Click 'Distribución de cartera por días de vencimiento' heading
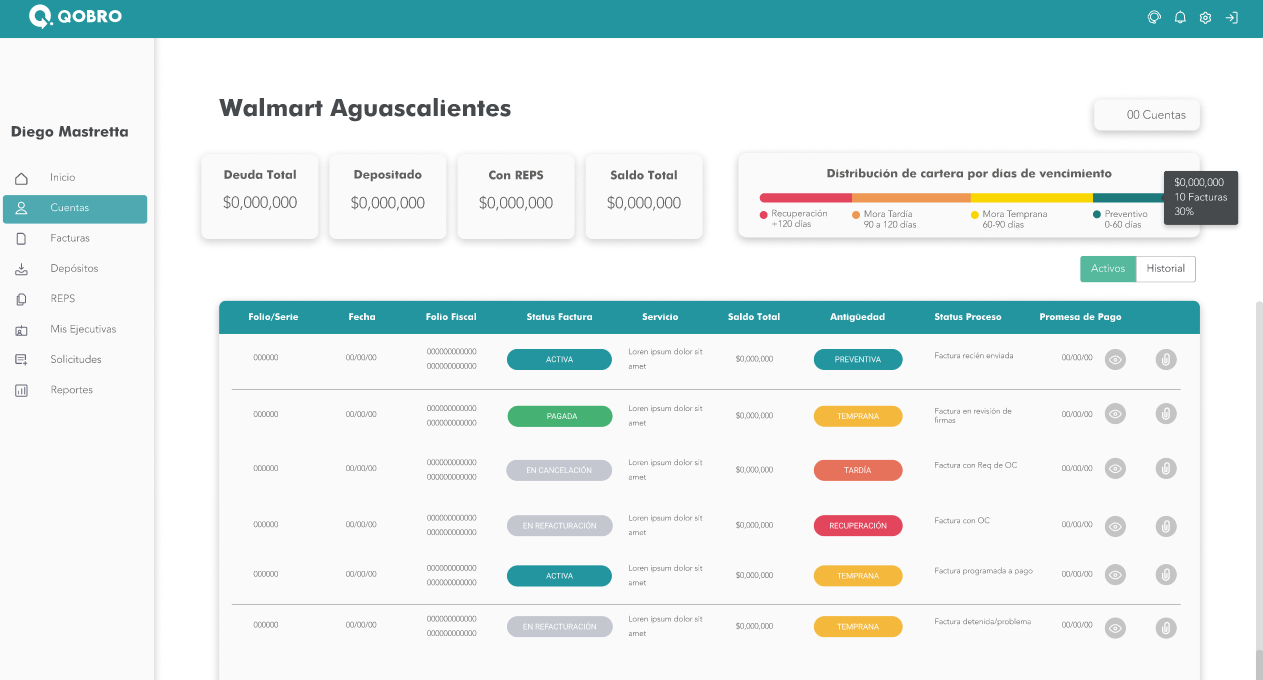This screenshot has height=680, width=1263. coord(969,173)
